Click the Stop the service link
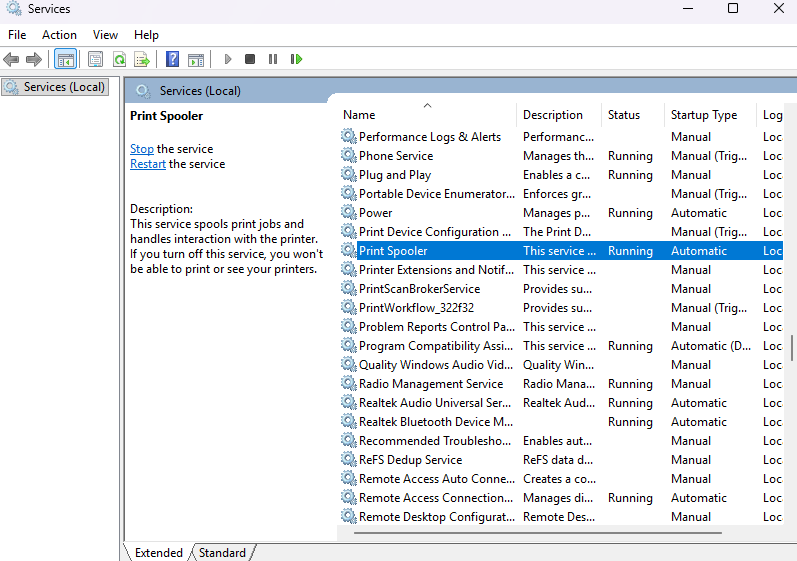Image resolution: width=797 pixels, height=561 pixels. point(142,149)
